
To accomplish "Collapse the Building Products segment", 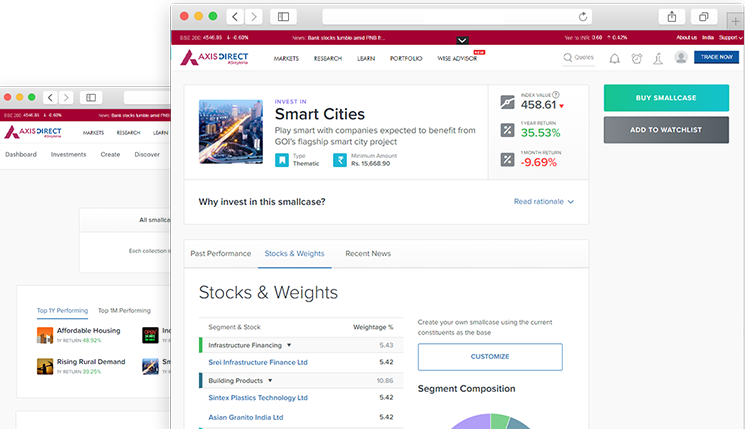I will [x=270, y=381].
